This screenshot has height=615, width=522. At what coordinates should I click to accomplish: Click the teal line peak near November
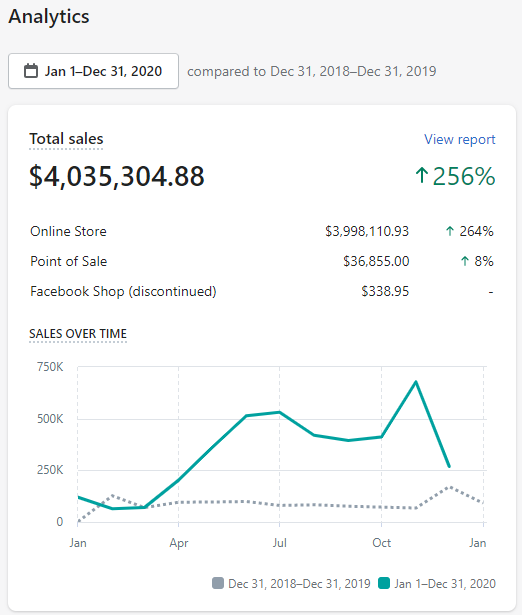pyautogui.click(x=416, y=381)
